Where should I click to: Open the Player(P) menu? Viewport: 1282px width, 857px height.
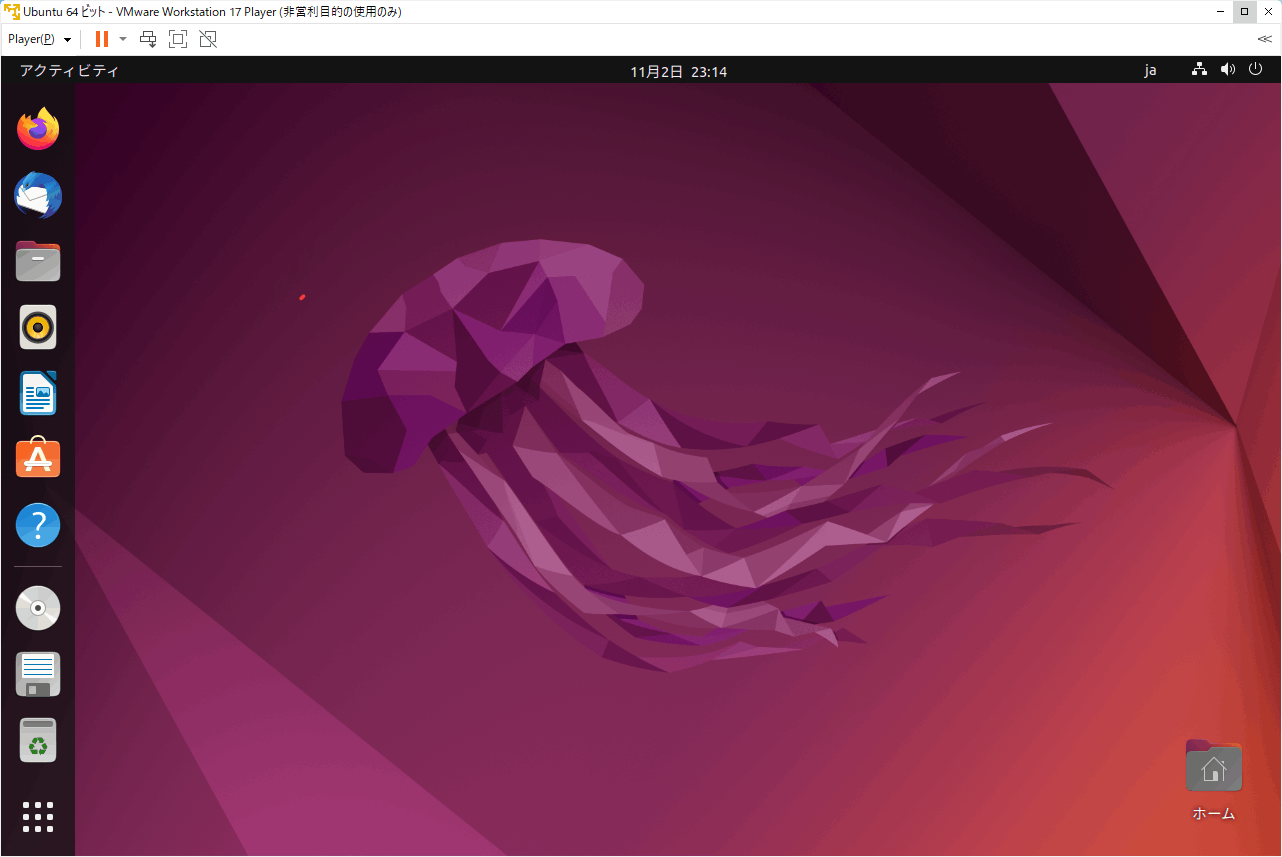pos(39,39)
